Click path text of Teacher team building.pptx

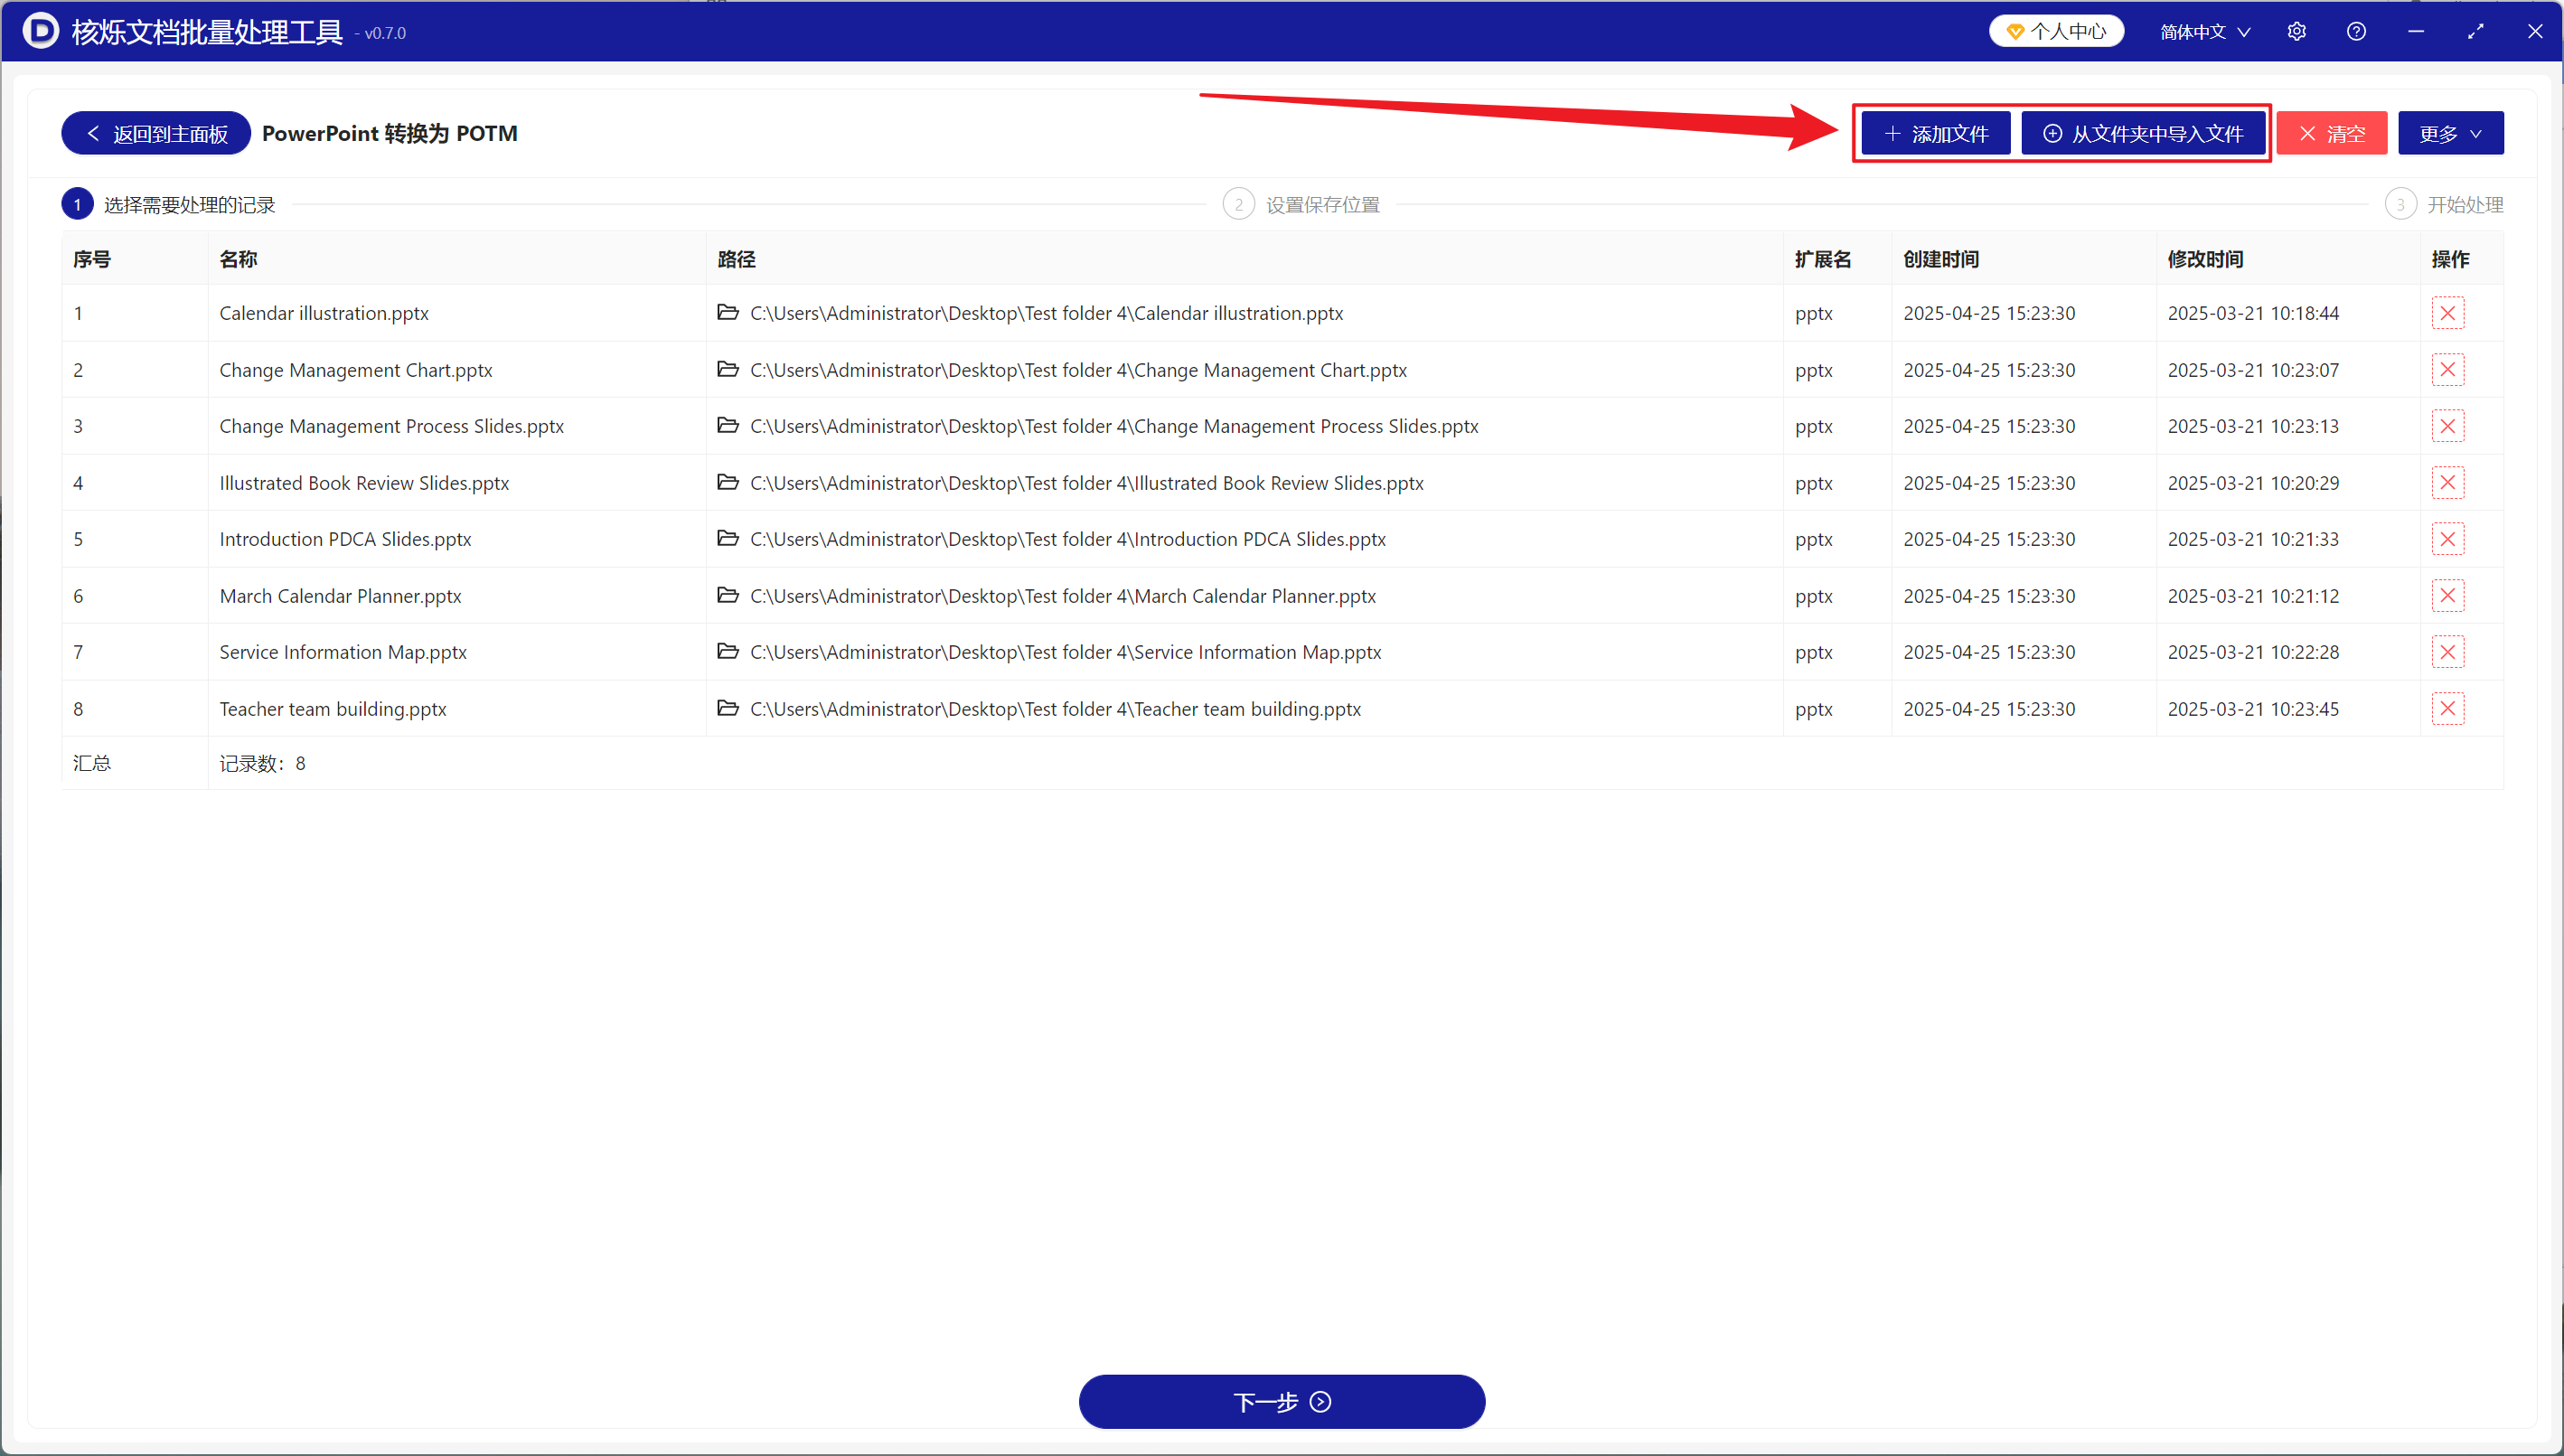click(x=1056, y=709)
